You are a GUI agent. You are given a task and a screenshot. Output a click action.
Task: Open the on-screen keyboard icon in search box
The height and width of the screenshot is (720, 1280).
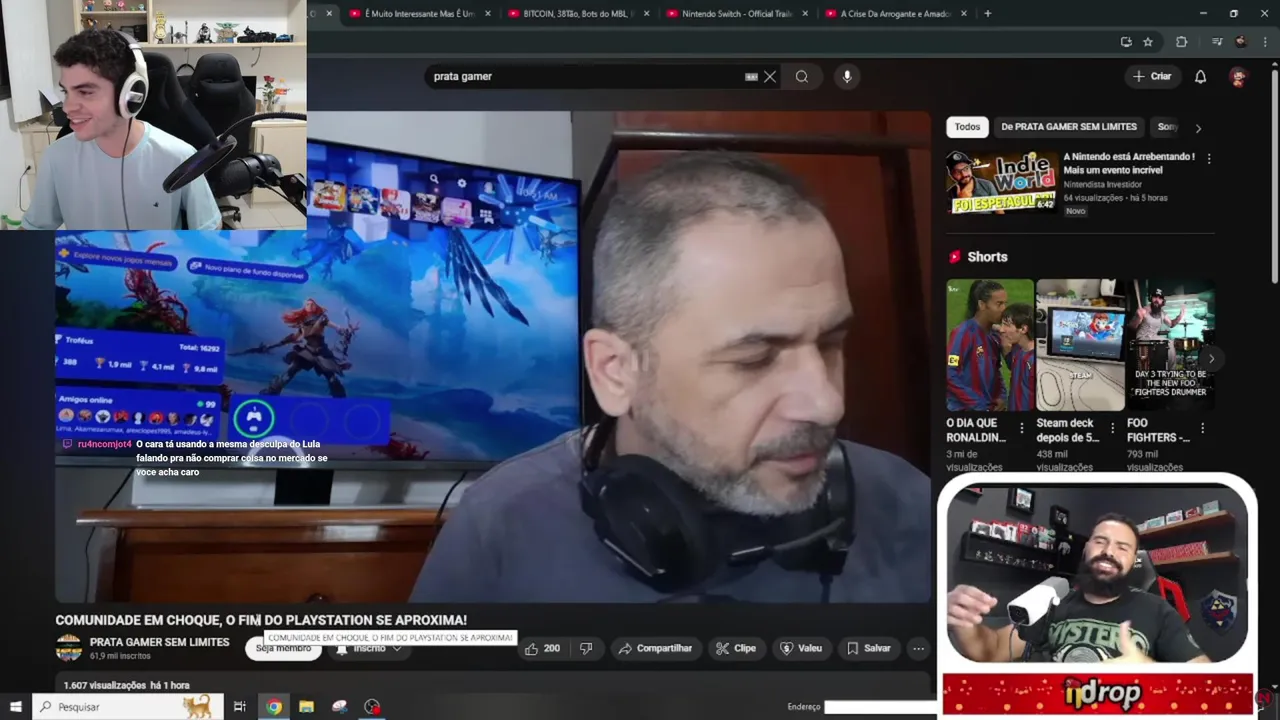click(x=751, y=76)
